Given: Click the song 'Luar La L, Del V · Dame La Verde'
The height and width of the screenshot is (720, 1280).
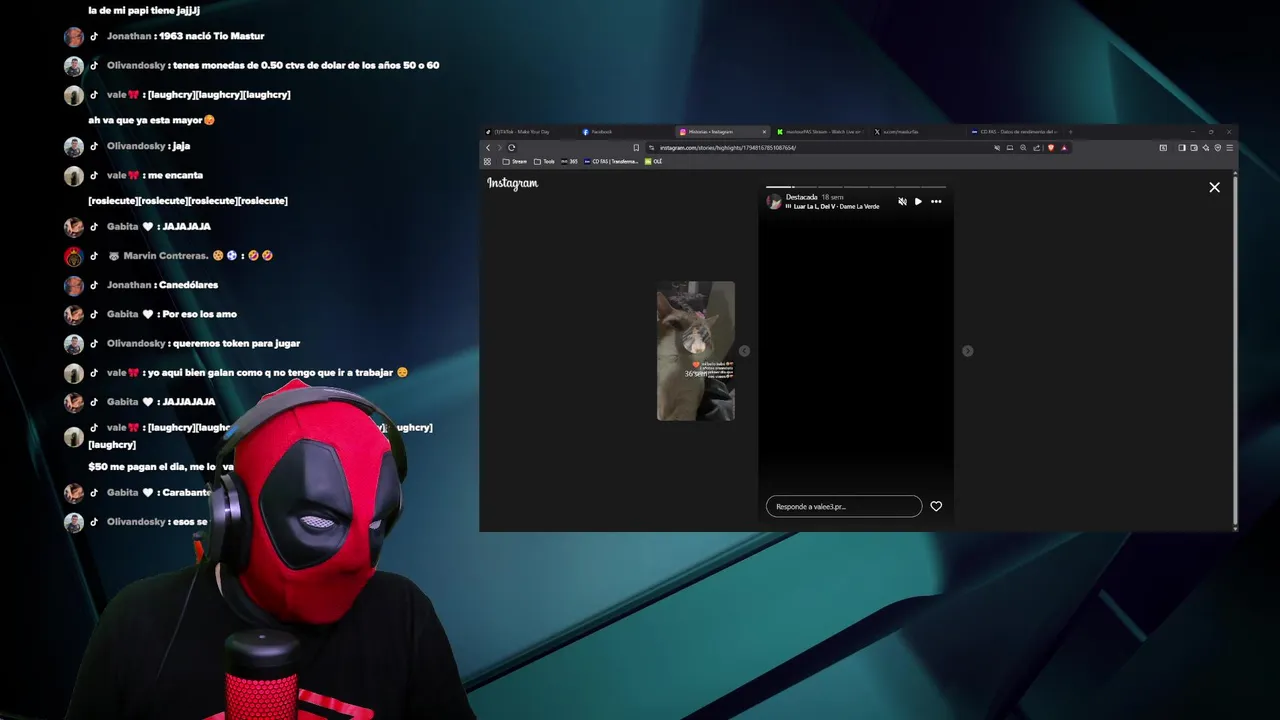Looking at the screenshot, I should (x=836, y=206).
